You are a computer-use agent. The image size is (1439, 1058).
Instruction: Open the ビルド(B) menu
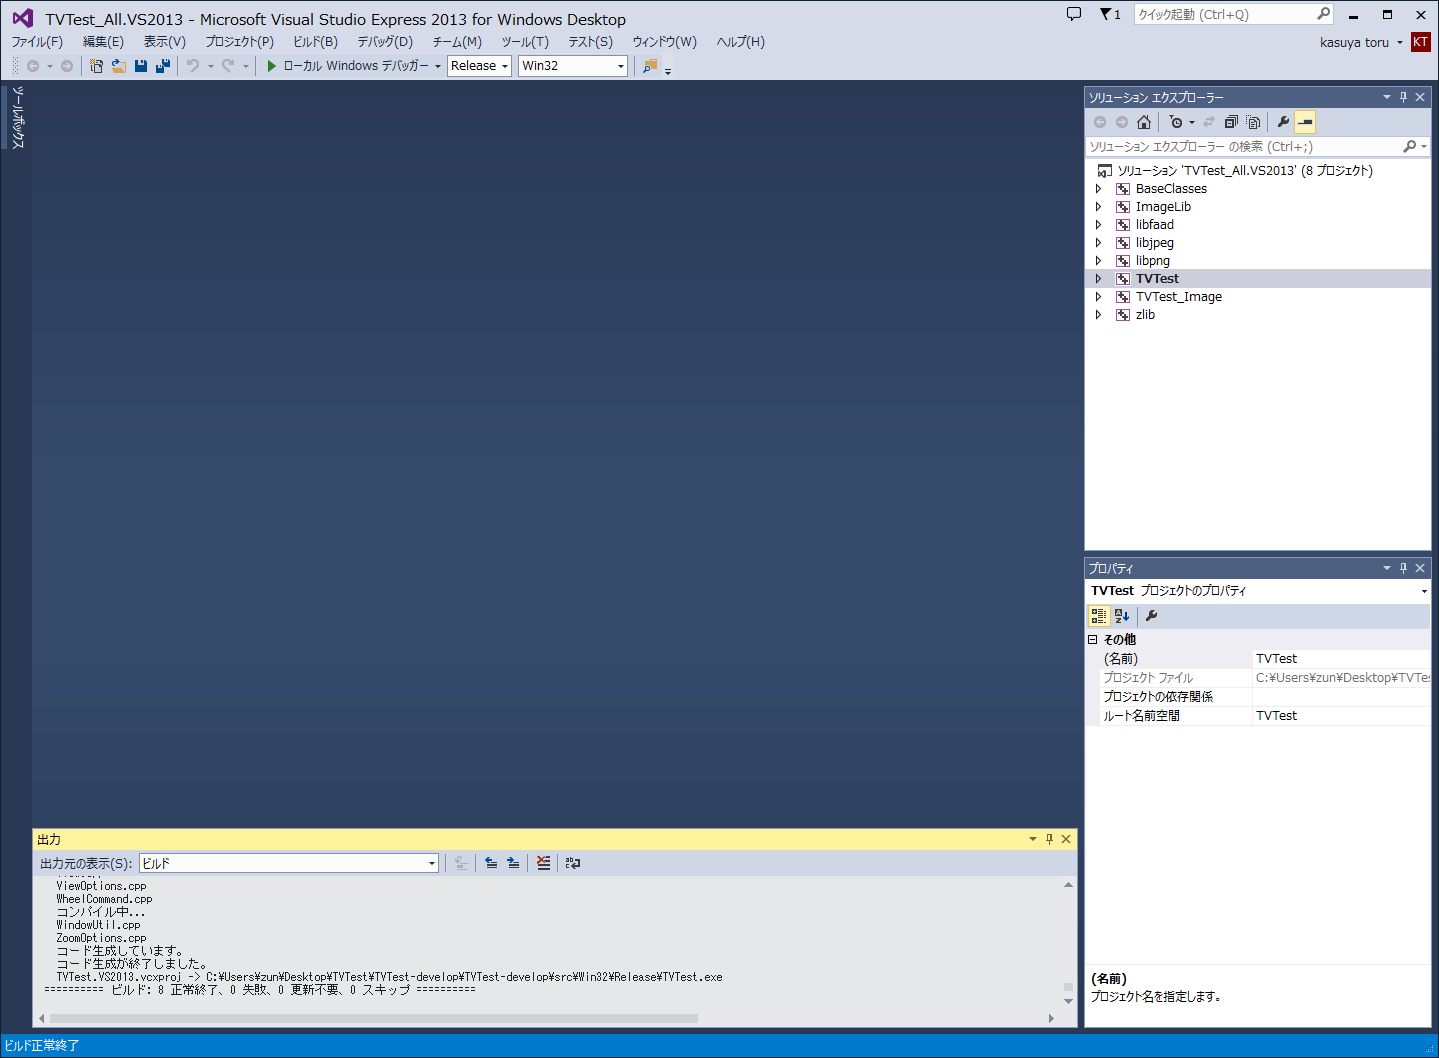(315, 42)
